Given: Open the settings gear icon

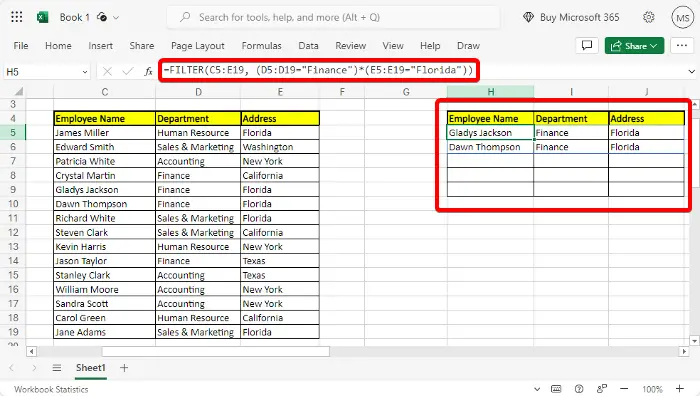Looking at the screenshot, I should (649, 17).
